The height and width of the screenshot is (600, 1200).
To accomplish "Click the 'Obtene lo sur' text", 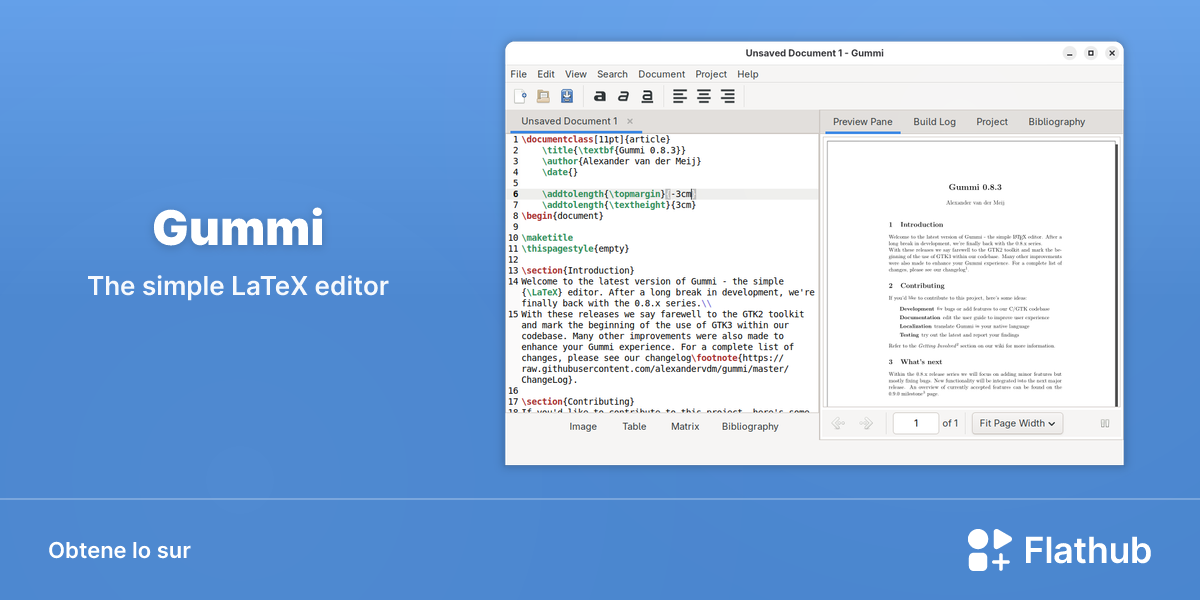I will [119, 550].
